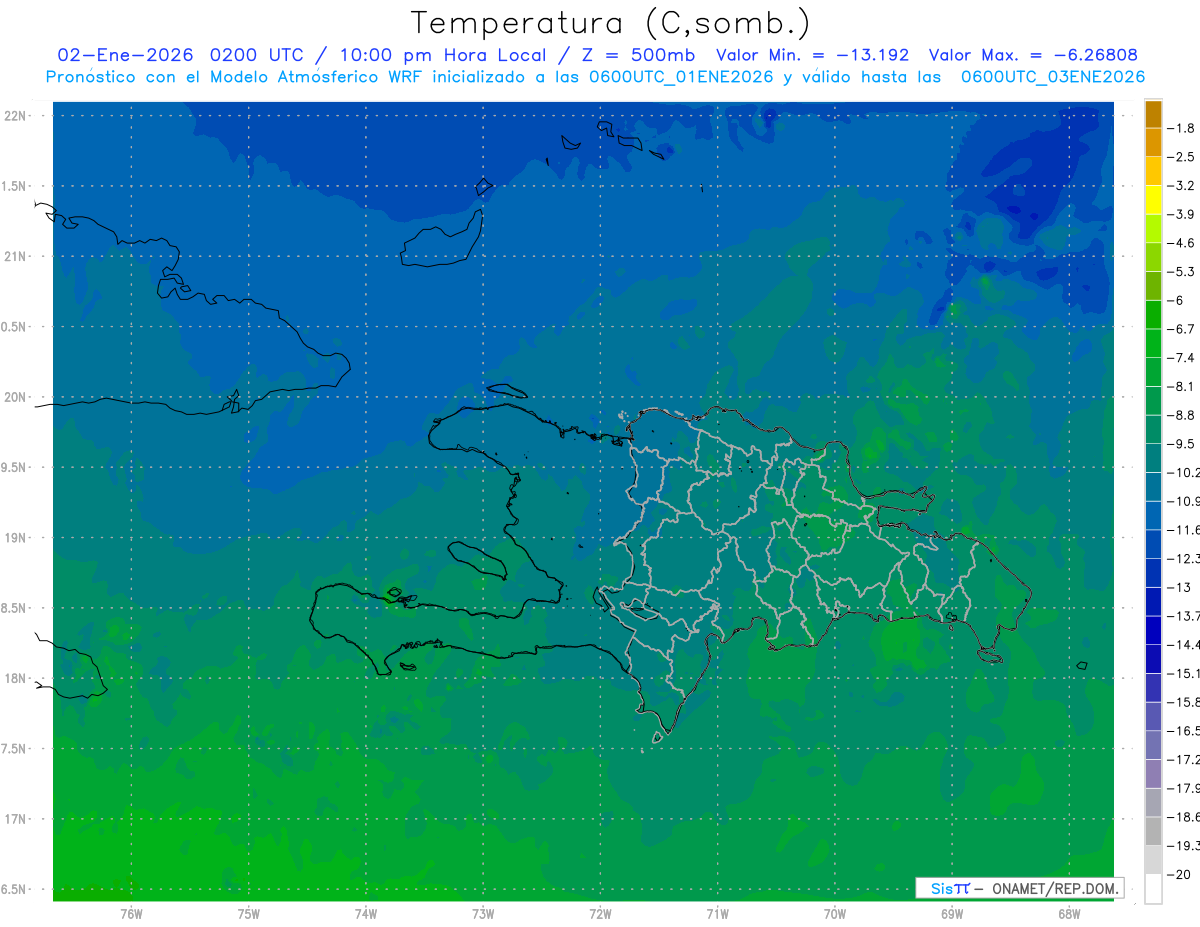Click the "20N" latitude label
This screenshot has width=1200, height=927.
(x=14, y=397)
